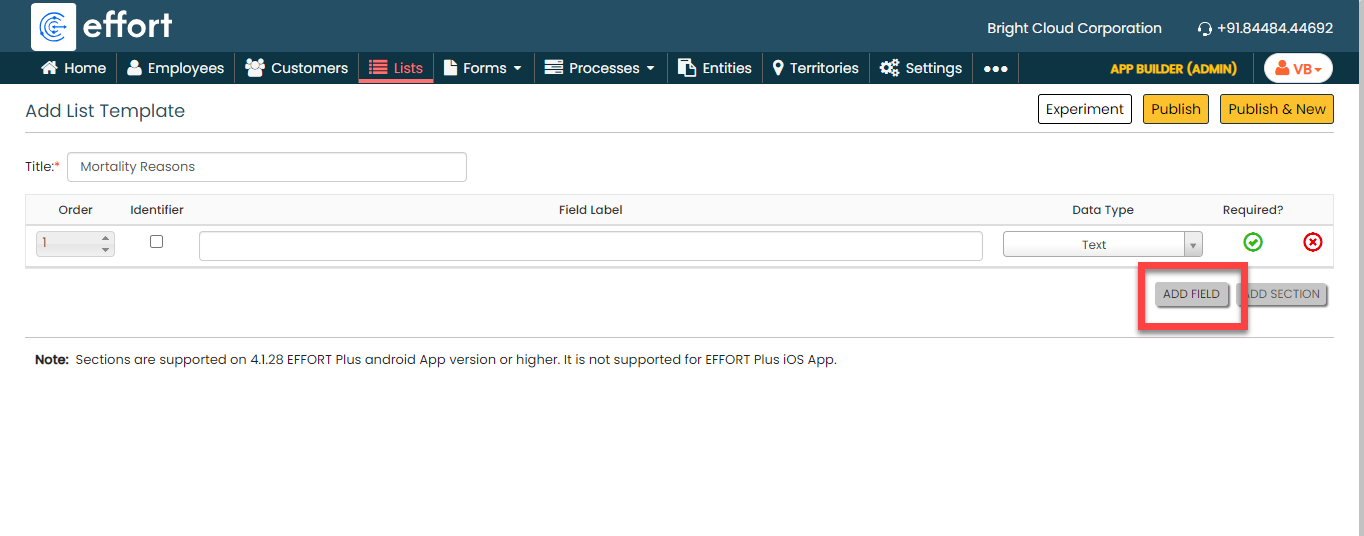Go Home via the house icon
Viewport: 1364px width, 536px height.
click(x=49, y=68)
